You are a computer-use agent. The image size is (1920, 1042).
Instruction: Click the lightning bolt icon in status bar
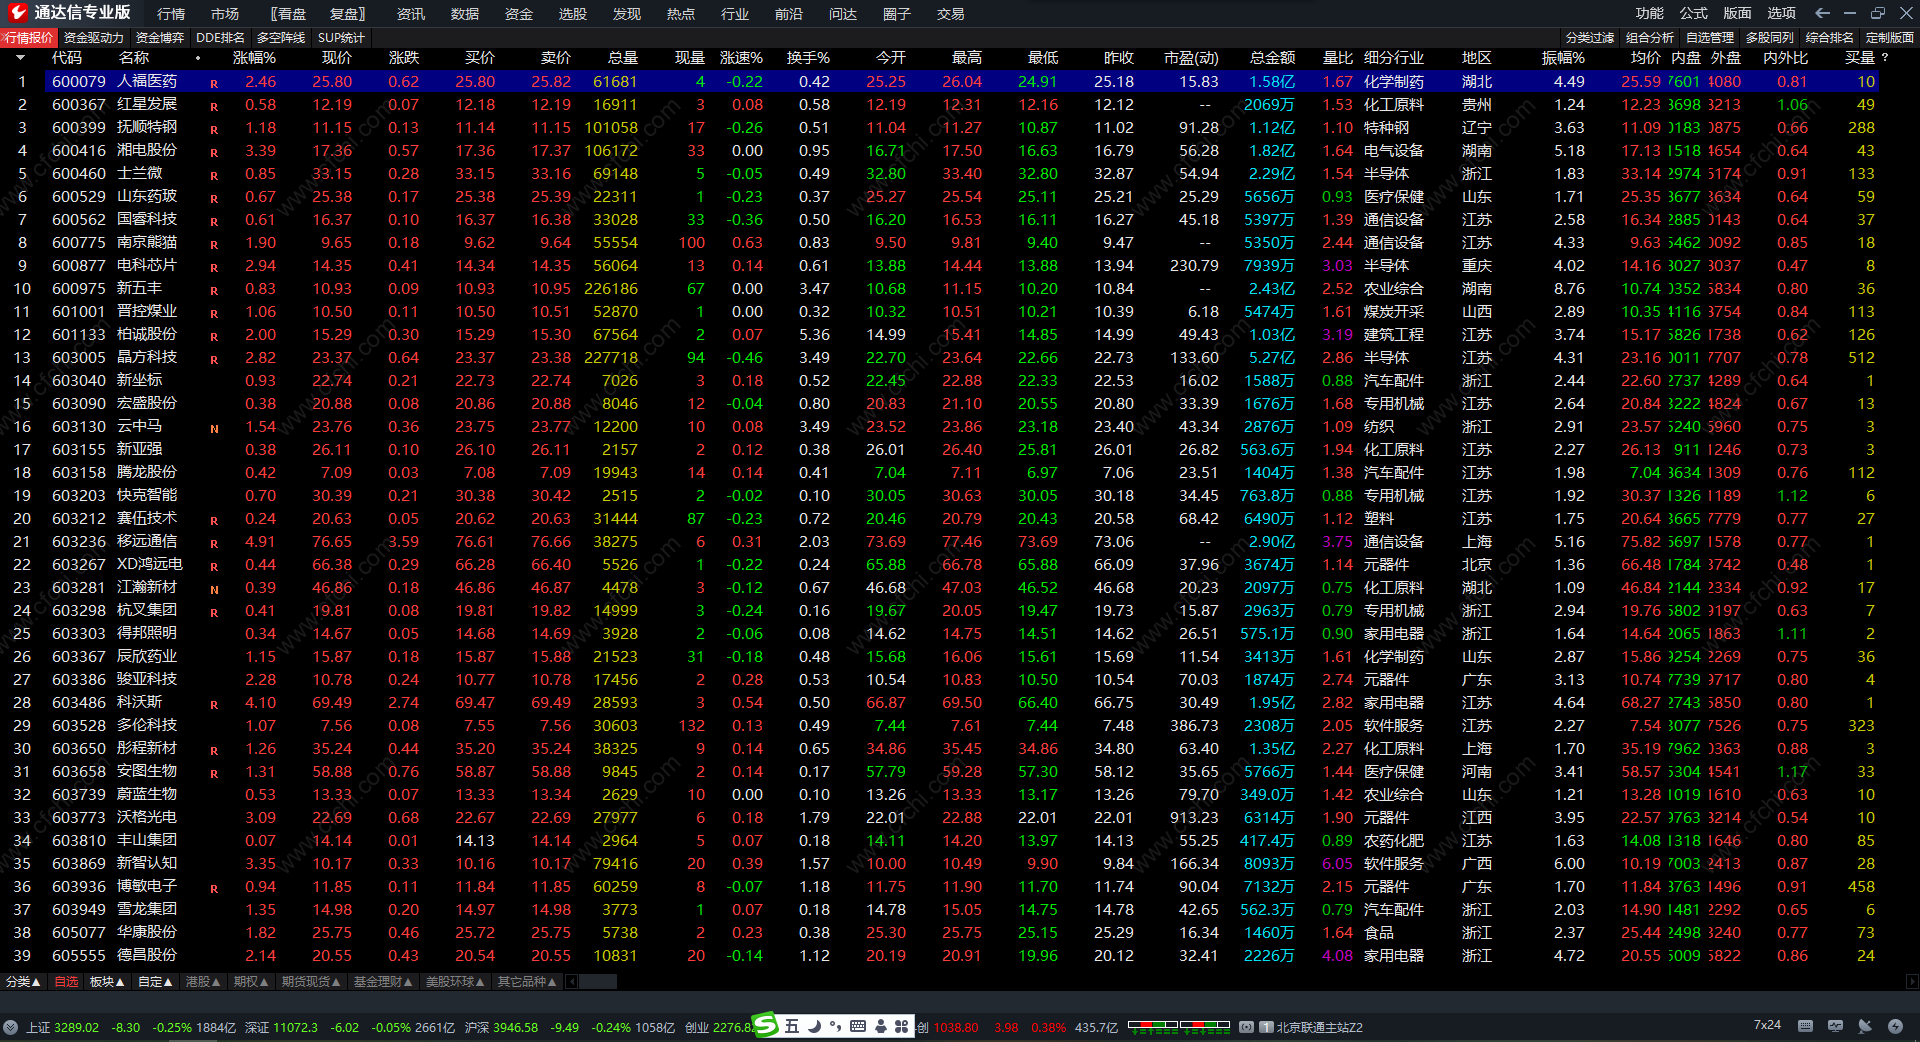1895,1026
